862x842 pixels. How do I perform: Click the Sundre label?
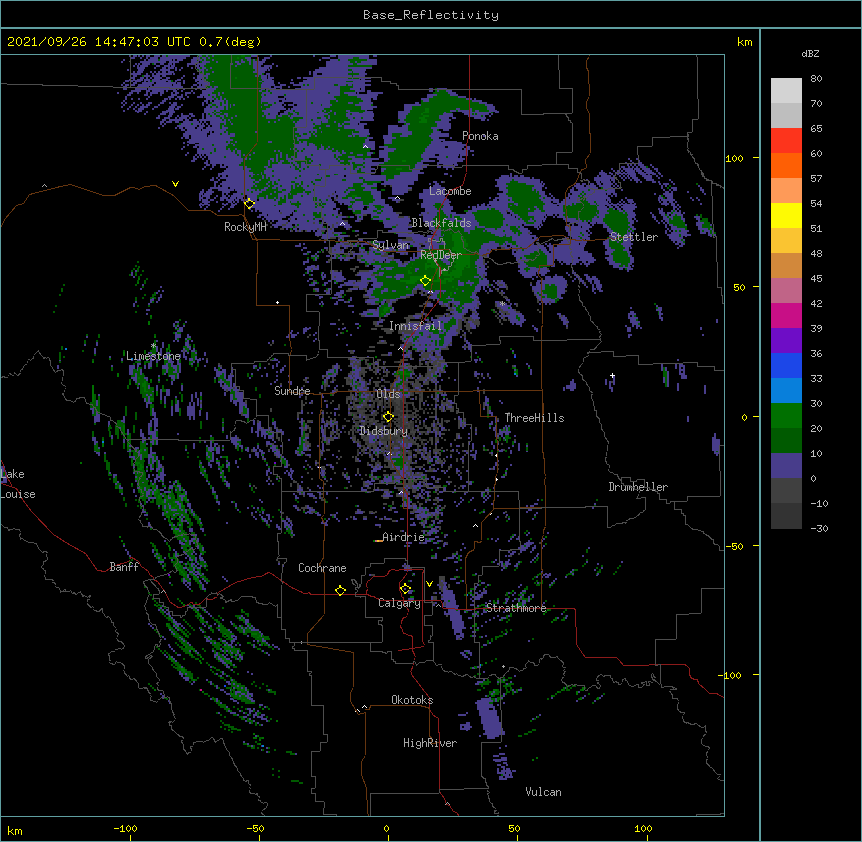pos(292,391)
